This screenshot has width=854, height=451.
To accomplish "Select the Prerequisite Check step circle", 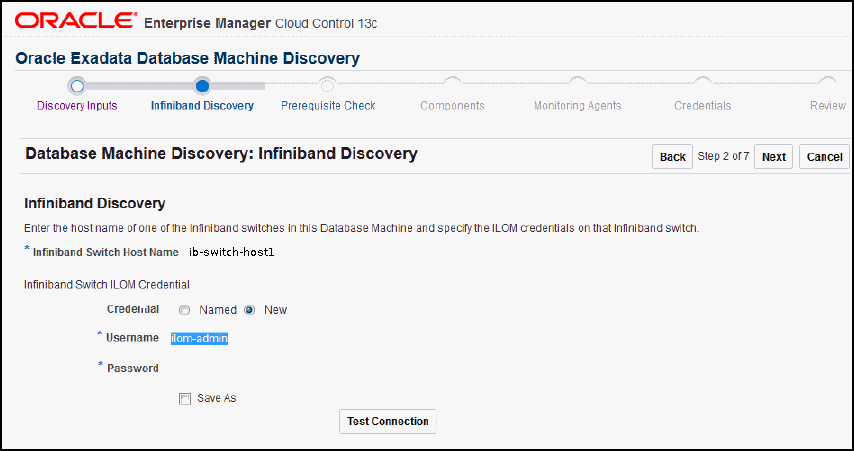I will [x=327, y=86].
